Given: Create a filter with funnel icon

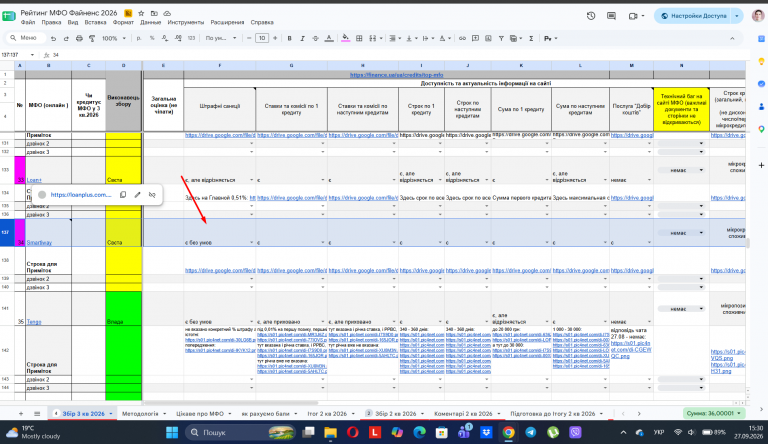Looking at the screenshot, I should [x=501, y=38].
